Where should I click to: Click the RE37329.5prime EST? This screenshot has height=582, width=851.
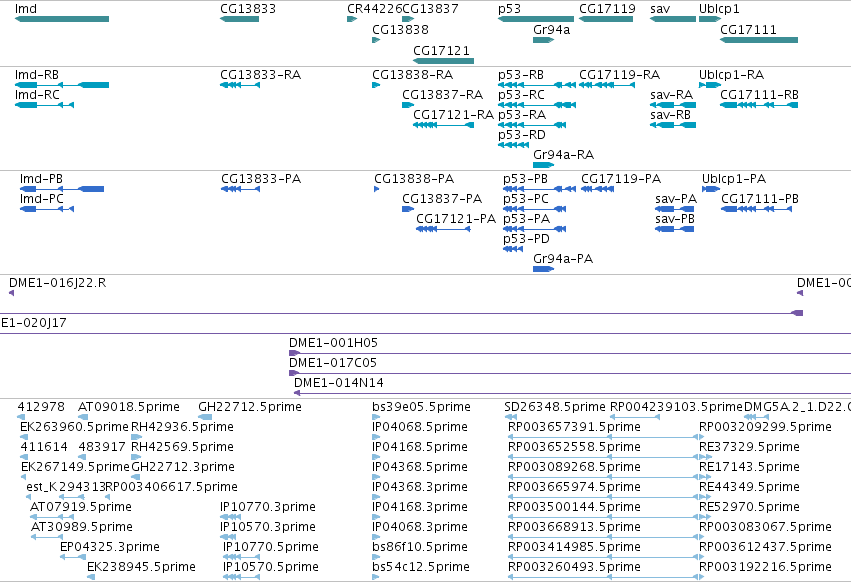pyautogui.click(x=704, y=457)
